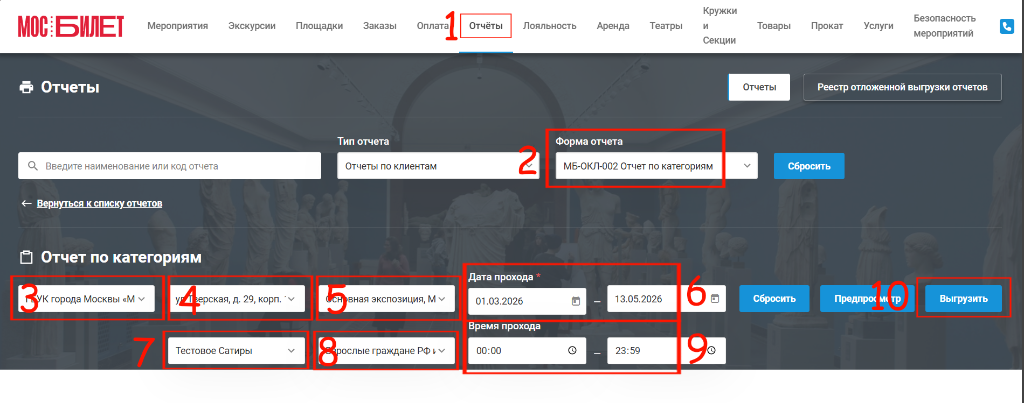Viewport: 1024px width, 403px height.
Task: Open the Основная экспозиция dropdown
Action: [x=386, y=299]
